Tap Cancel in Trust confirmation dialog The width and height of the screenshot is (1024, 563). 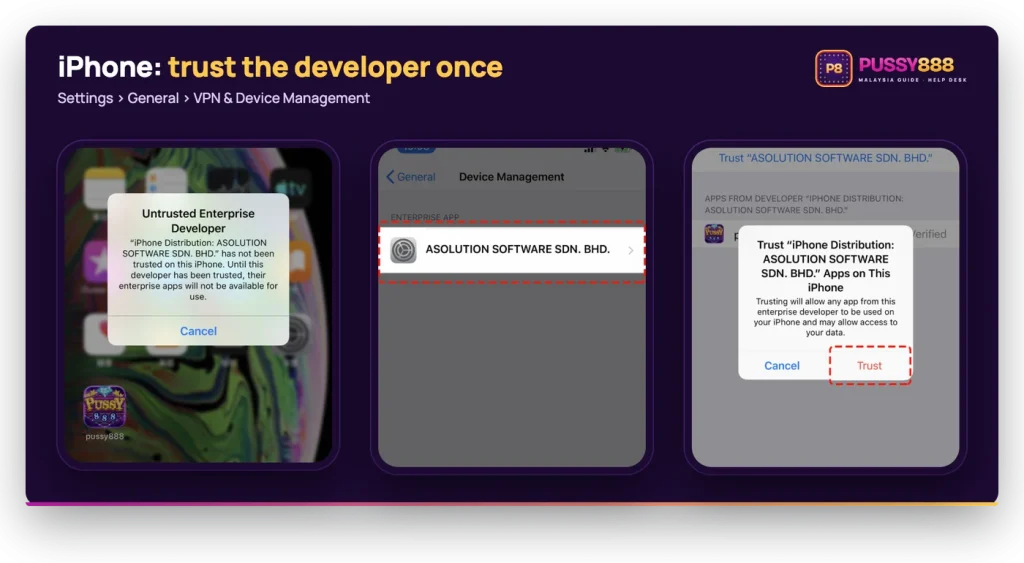tap(782, 366)
